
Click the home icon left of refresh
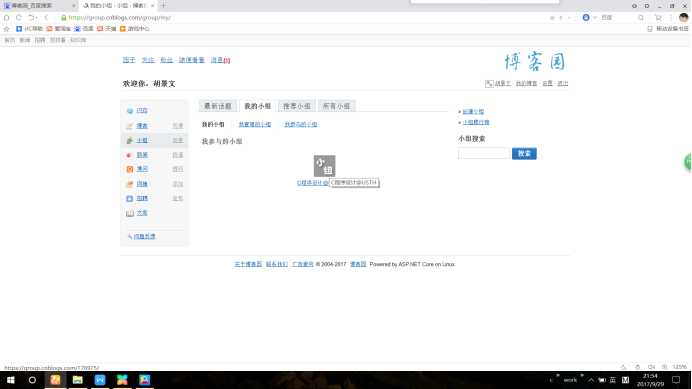click(6, 18)
